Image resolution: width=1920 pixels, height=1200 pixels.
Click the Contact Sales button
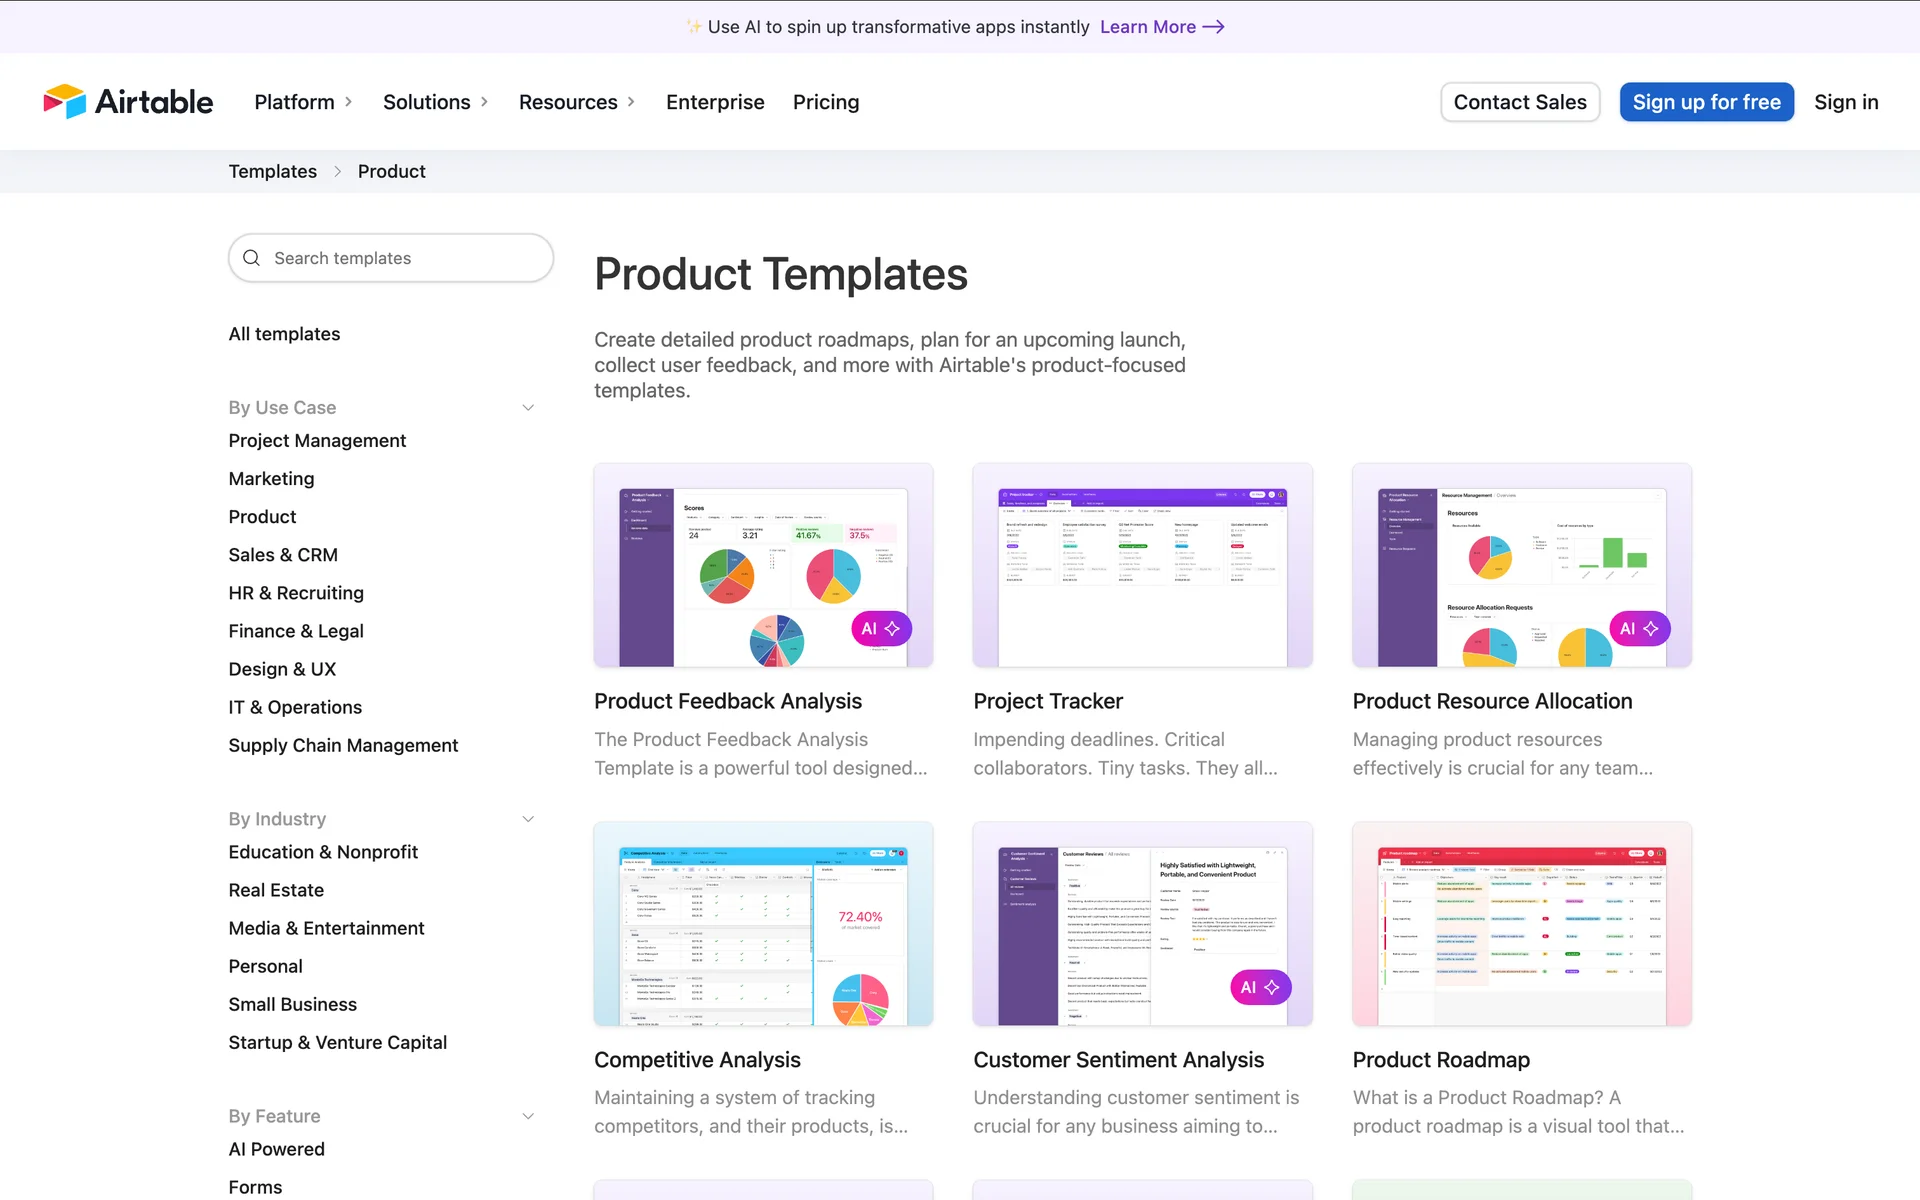[x=1519, y=102]
